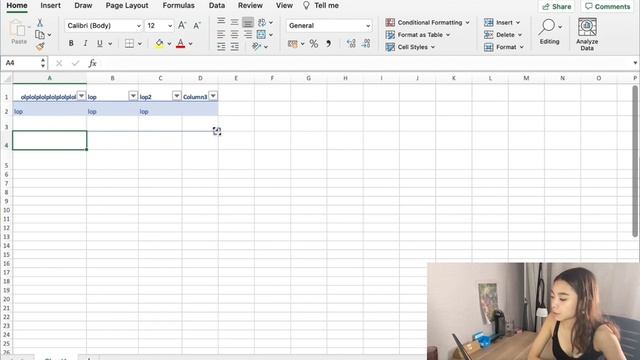Open the Draw tab
This screenshot has height=360, width=640.
tap(83, 6)
